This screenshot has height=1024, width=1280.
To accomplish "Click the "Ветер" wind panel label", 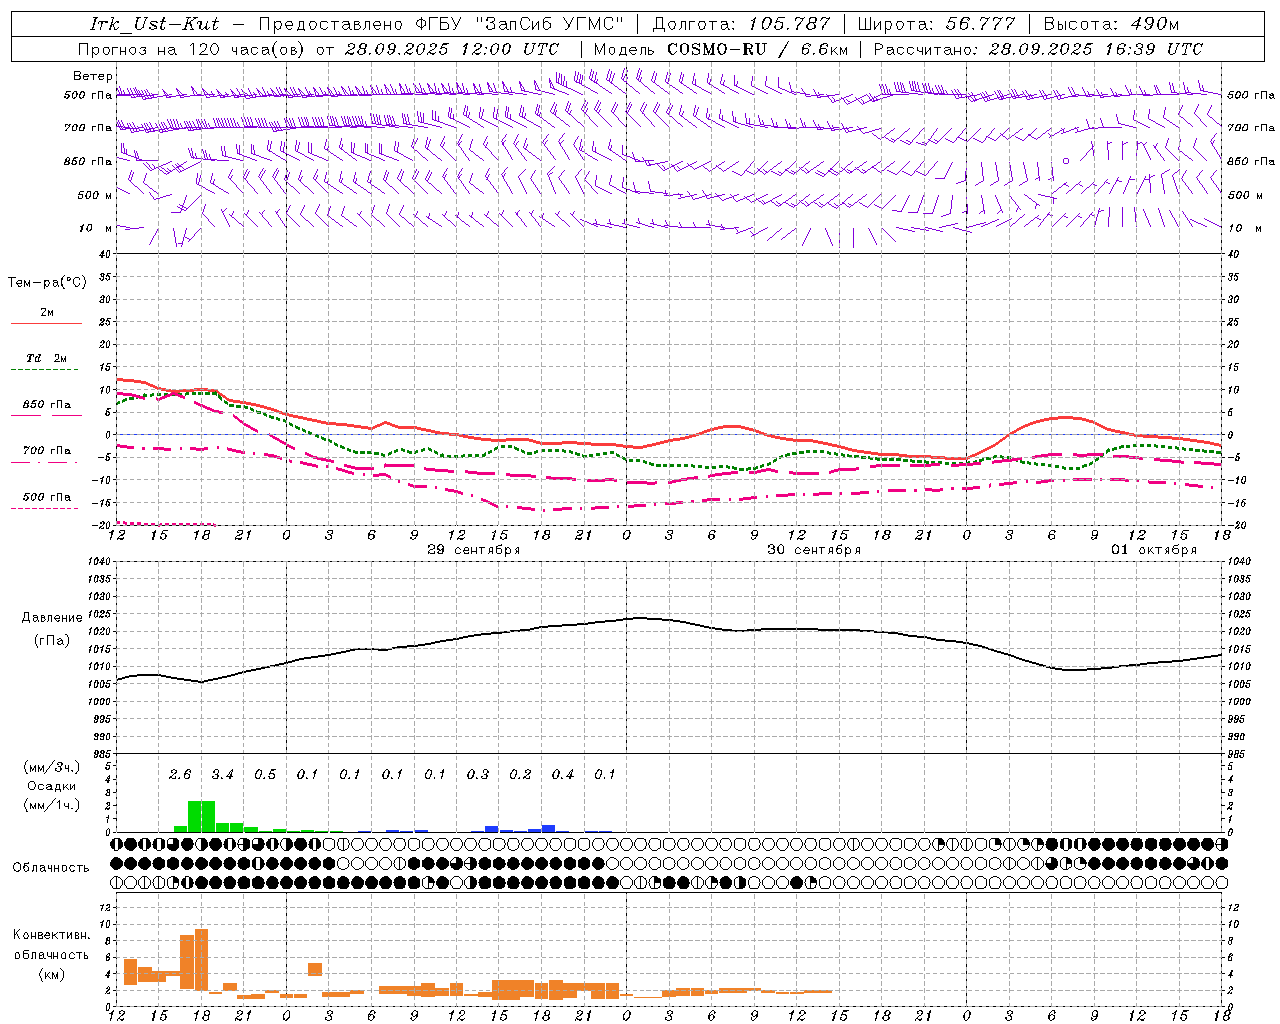I will 93,76.
